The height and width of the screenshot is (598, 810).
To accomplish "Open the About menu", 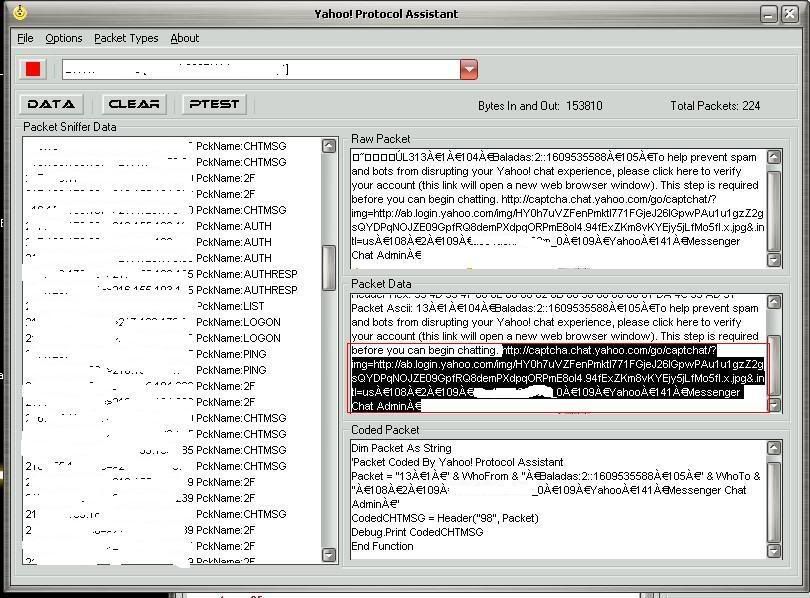I will click(184, 38).
